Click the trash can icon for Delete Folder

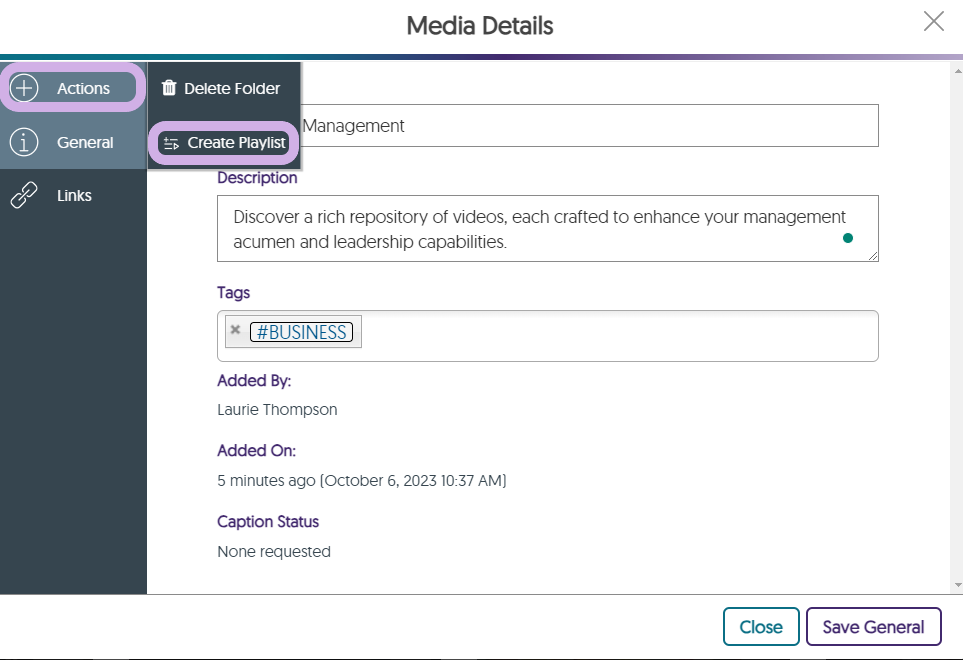169,88
